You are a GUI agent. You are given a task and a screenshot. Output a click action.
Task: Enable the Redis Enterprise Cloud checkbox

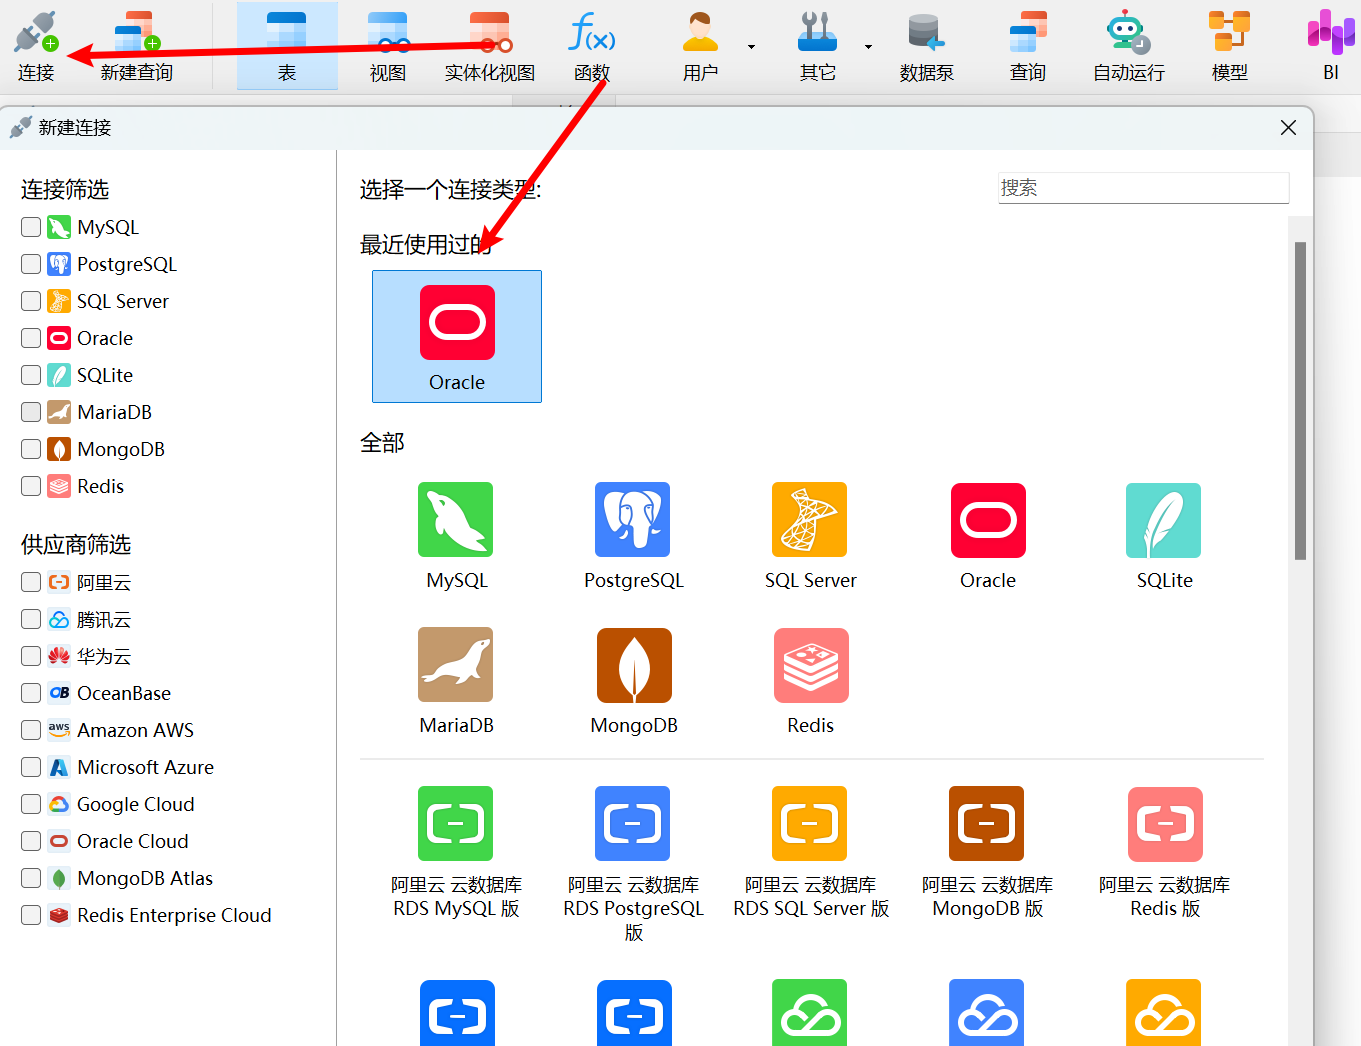pos(31,915)
